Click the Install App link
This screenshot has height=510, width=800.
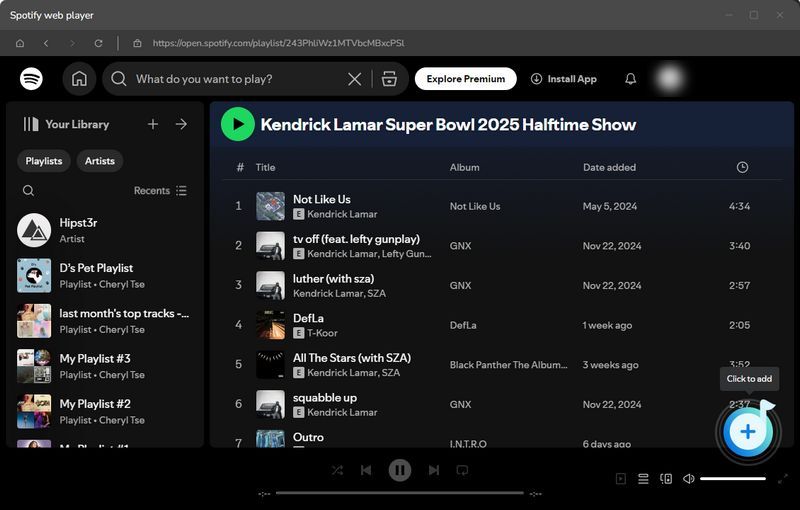[x=563, y=79]
